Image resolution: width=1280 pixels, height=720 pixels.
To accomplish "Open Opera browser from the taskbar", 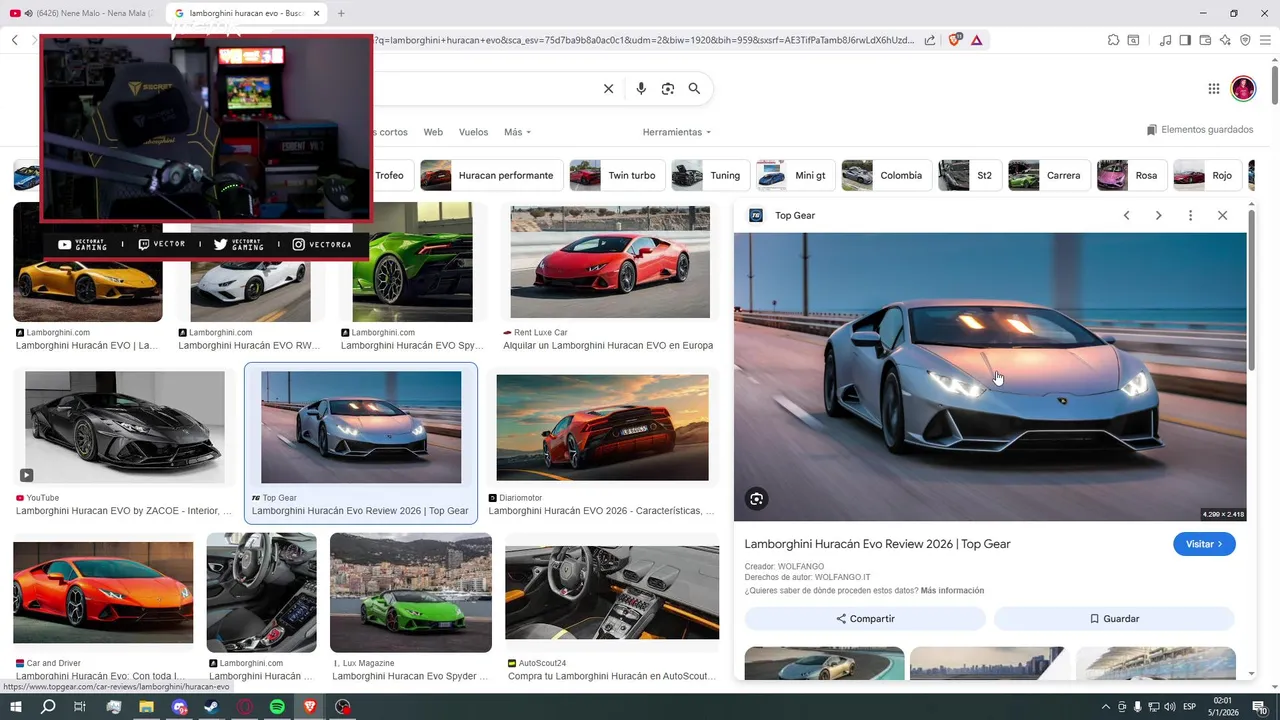I will (245, 707).
